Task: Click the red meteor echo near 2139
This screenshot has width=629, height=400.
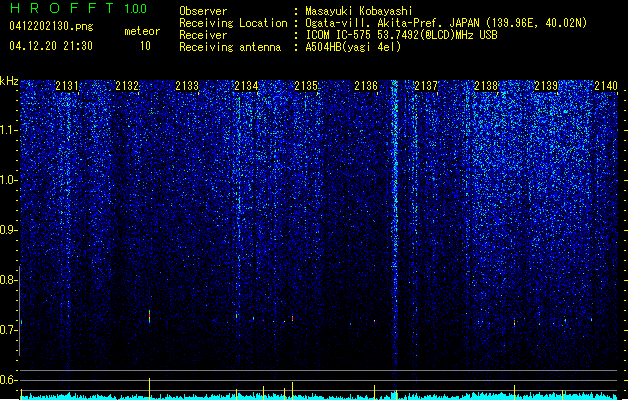Action: pyautogui.click(x=514, y=322)
